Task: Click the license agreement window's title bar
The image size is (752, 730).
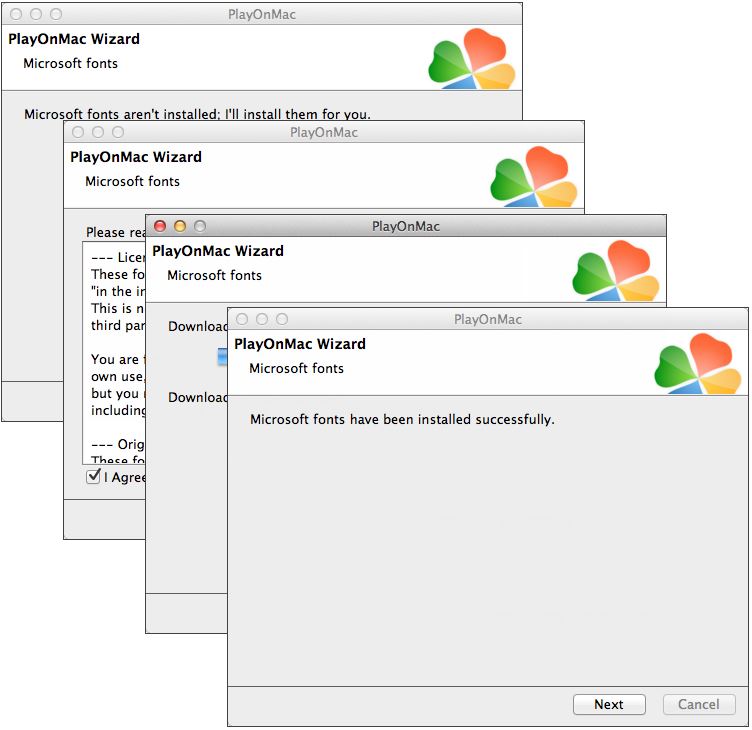Action: 324,132
